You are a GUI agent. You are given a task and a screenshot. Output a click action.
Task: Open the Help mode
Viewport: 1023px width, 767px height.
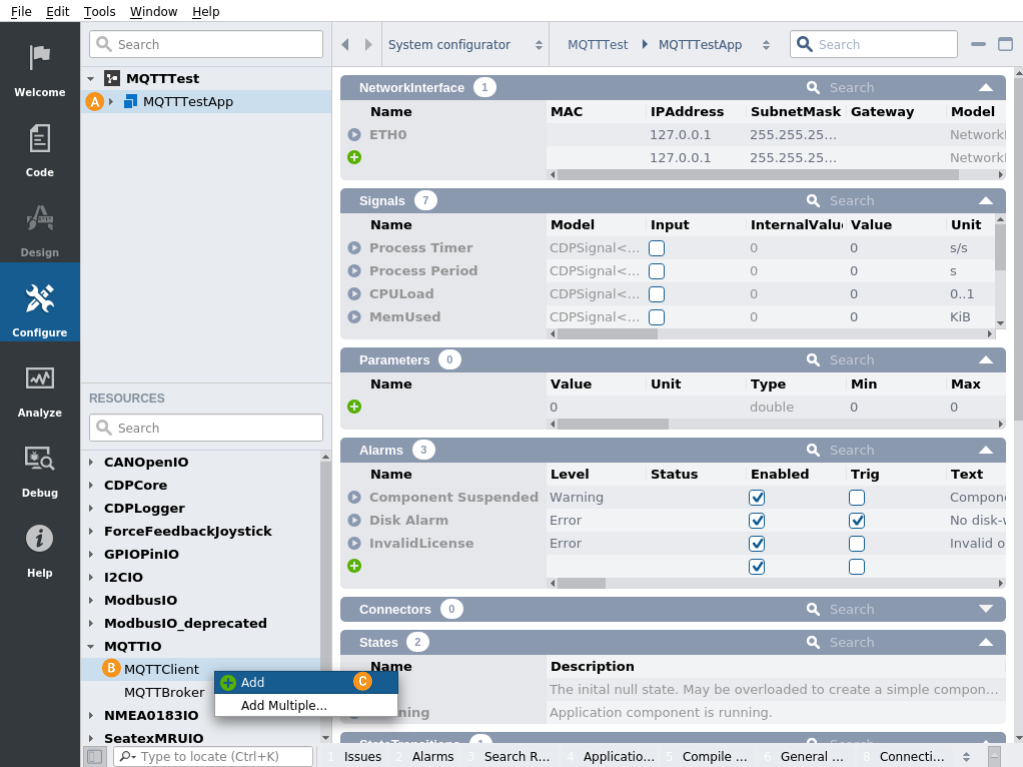point(40,548)
